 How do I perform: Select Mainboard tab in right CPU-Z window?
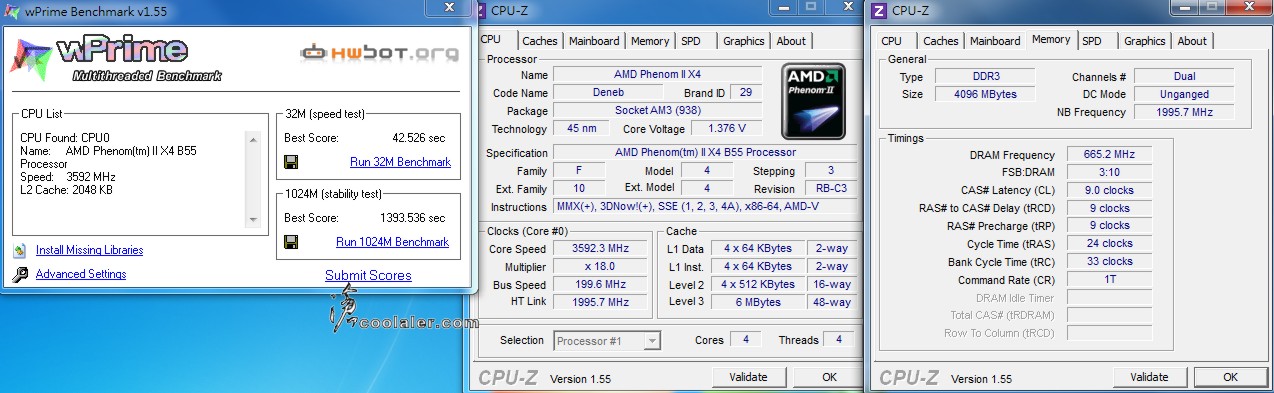point(995,41)
